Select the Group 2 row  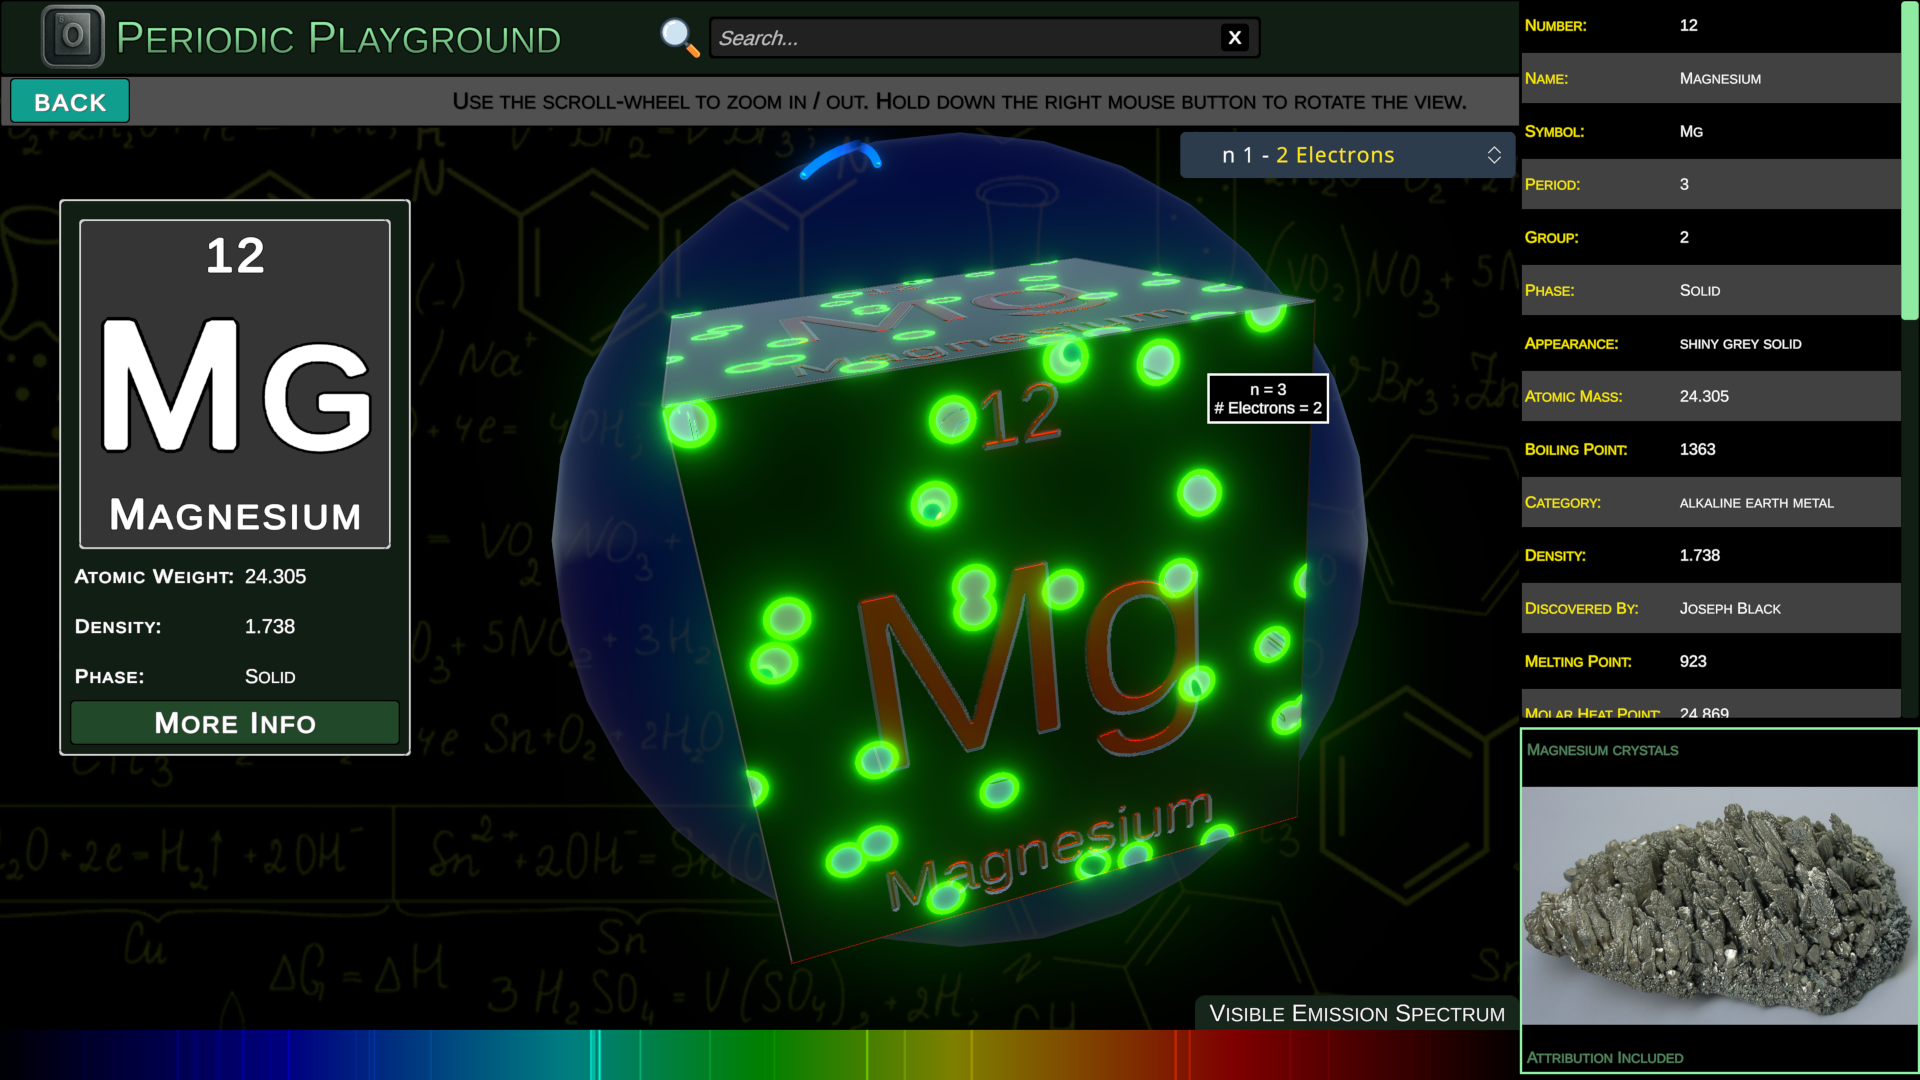click(x=1711, y=237)
